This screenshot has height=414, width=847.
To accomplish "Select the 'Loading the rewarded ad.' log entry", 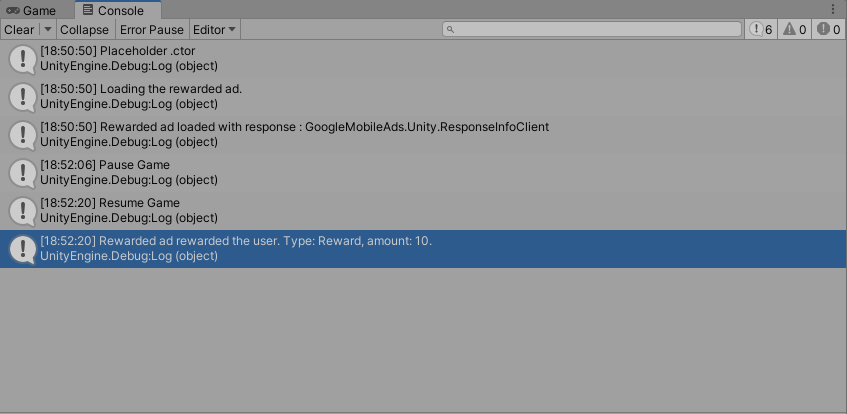I will (424, 97).
